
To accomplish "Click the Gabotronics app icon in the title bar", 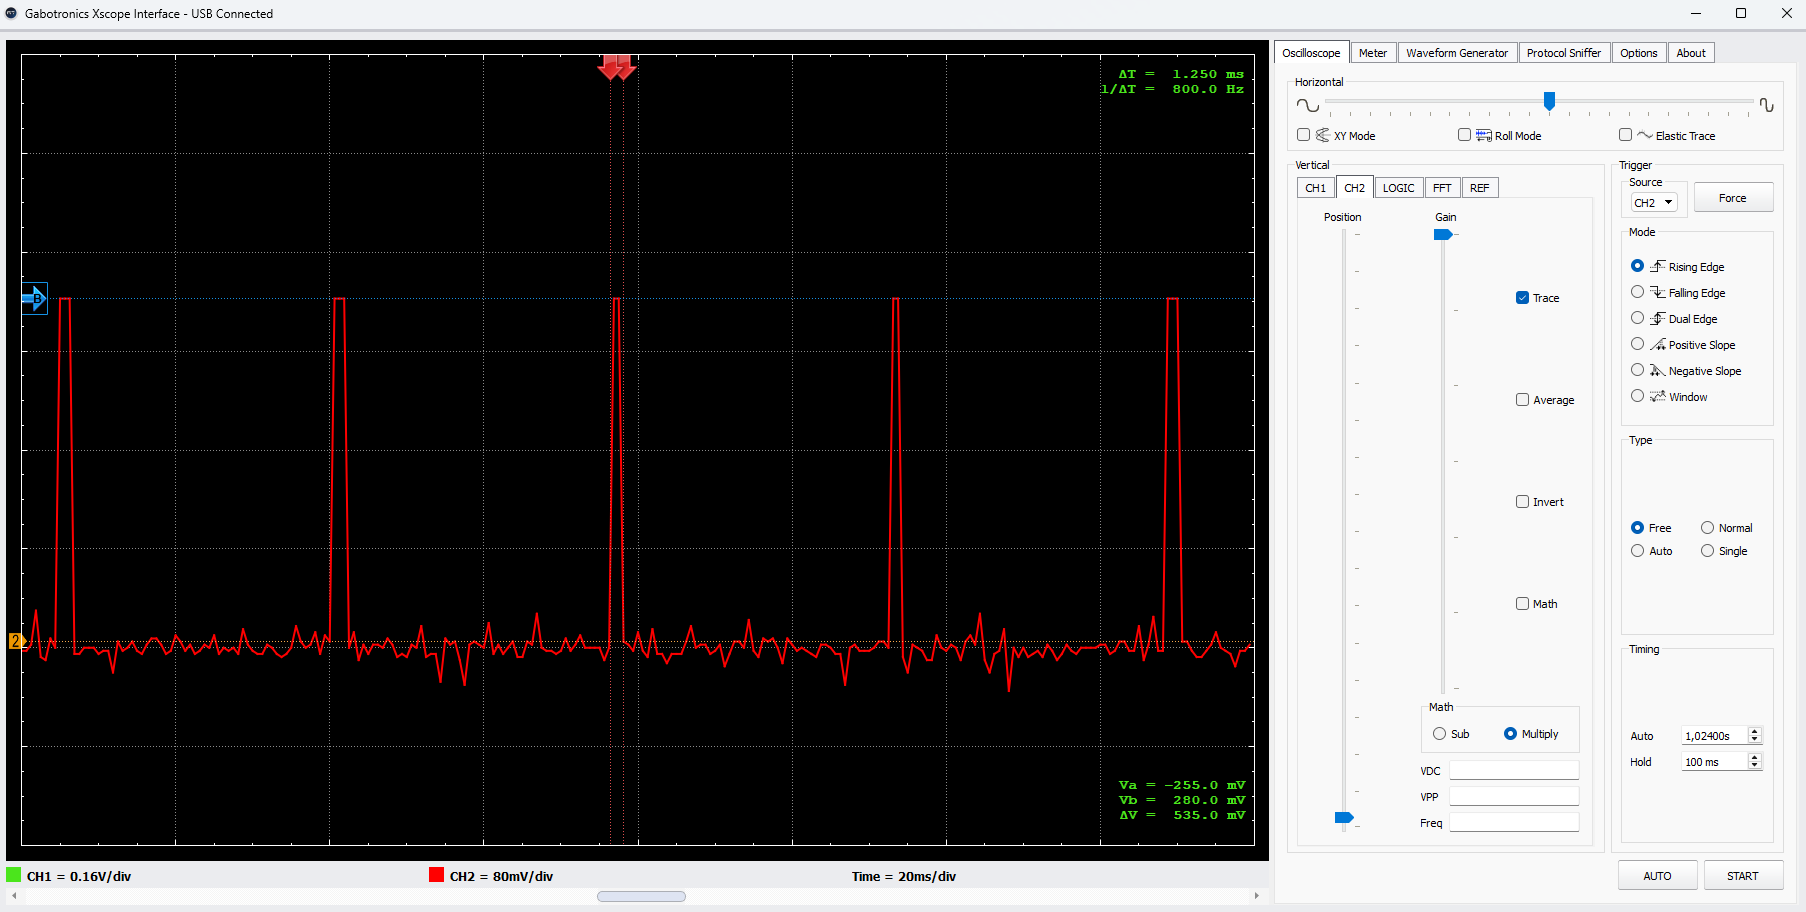I will click(11, 13).
